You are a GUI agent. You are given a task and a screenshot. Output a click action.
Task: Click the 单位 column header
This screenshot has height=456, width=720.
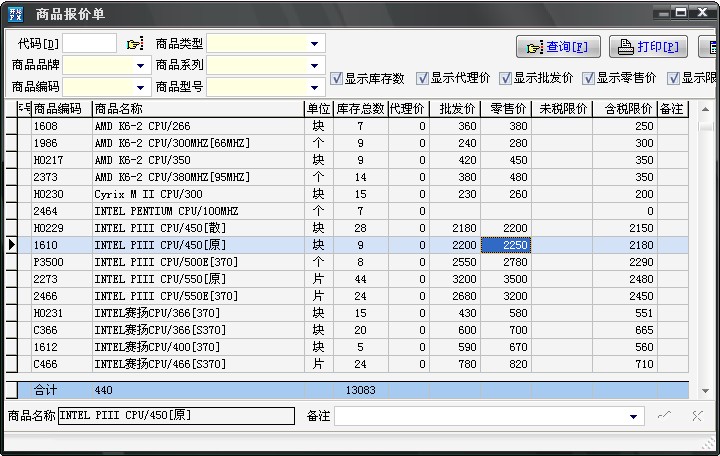tap(319, 109)
